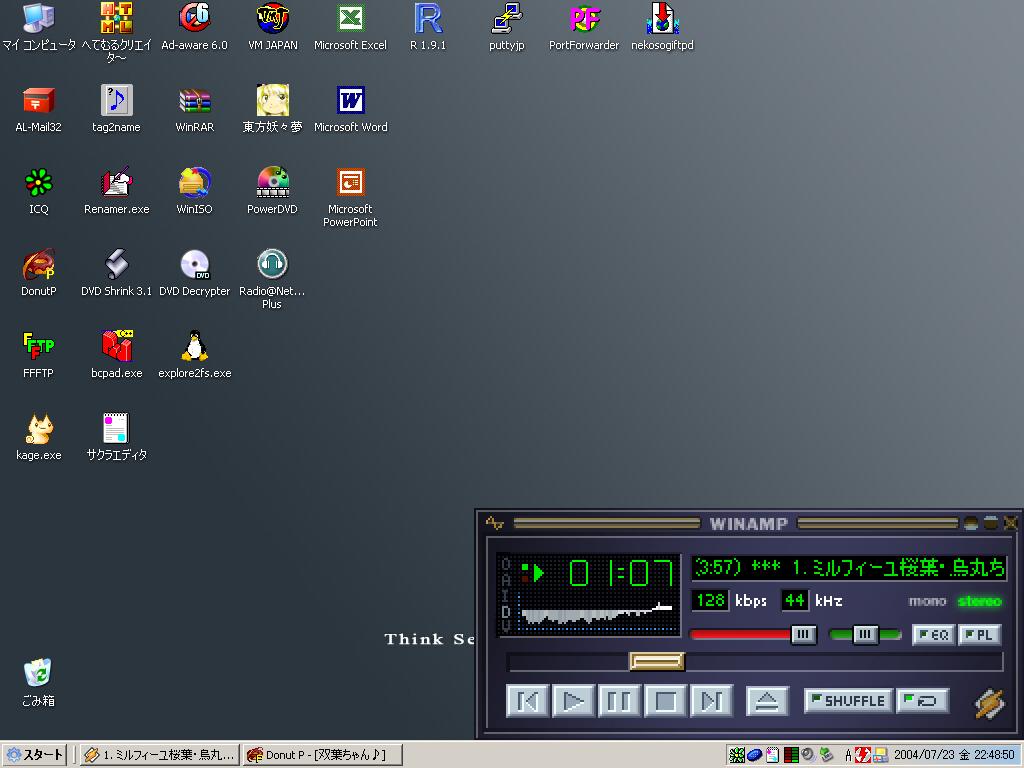Select the DonutP browser icon
The height and width of the screenshot is (768, 1024).
[x=39, y=273]
